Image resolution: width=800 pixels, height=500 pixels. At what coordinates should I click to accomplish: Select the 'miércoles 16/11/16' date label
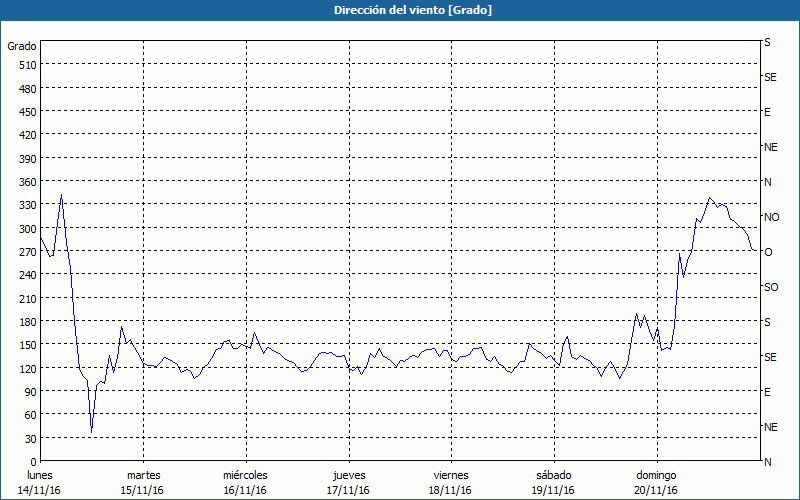pyautogui.click(x=245, y=482)
